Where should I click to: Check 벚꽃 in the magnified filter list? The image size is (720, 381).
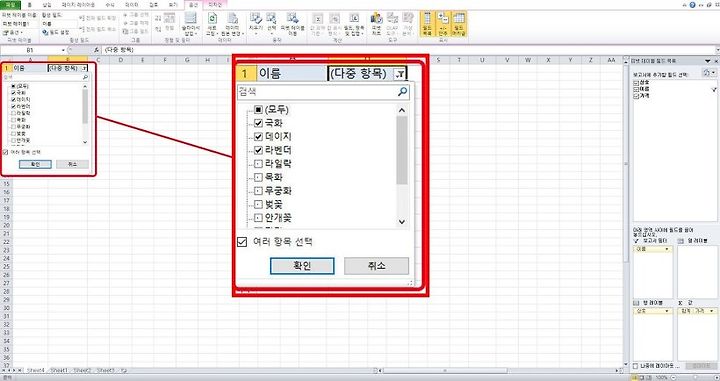coord(258,204)
